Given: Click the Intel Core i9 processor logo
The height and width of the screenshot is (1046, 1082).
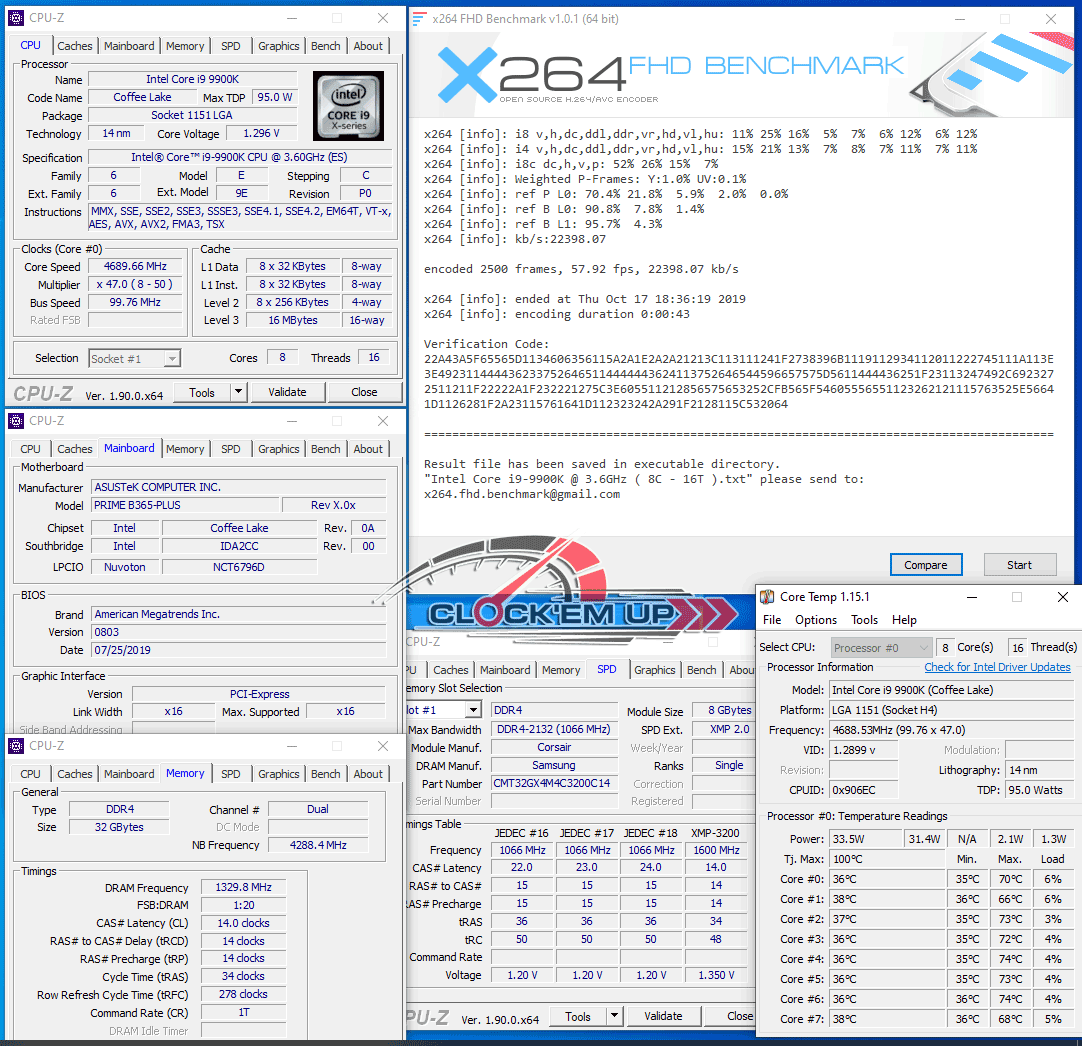Looking at the screenshot, I should [x=348, y=105].
